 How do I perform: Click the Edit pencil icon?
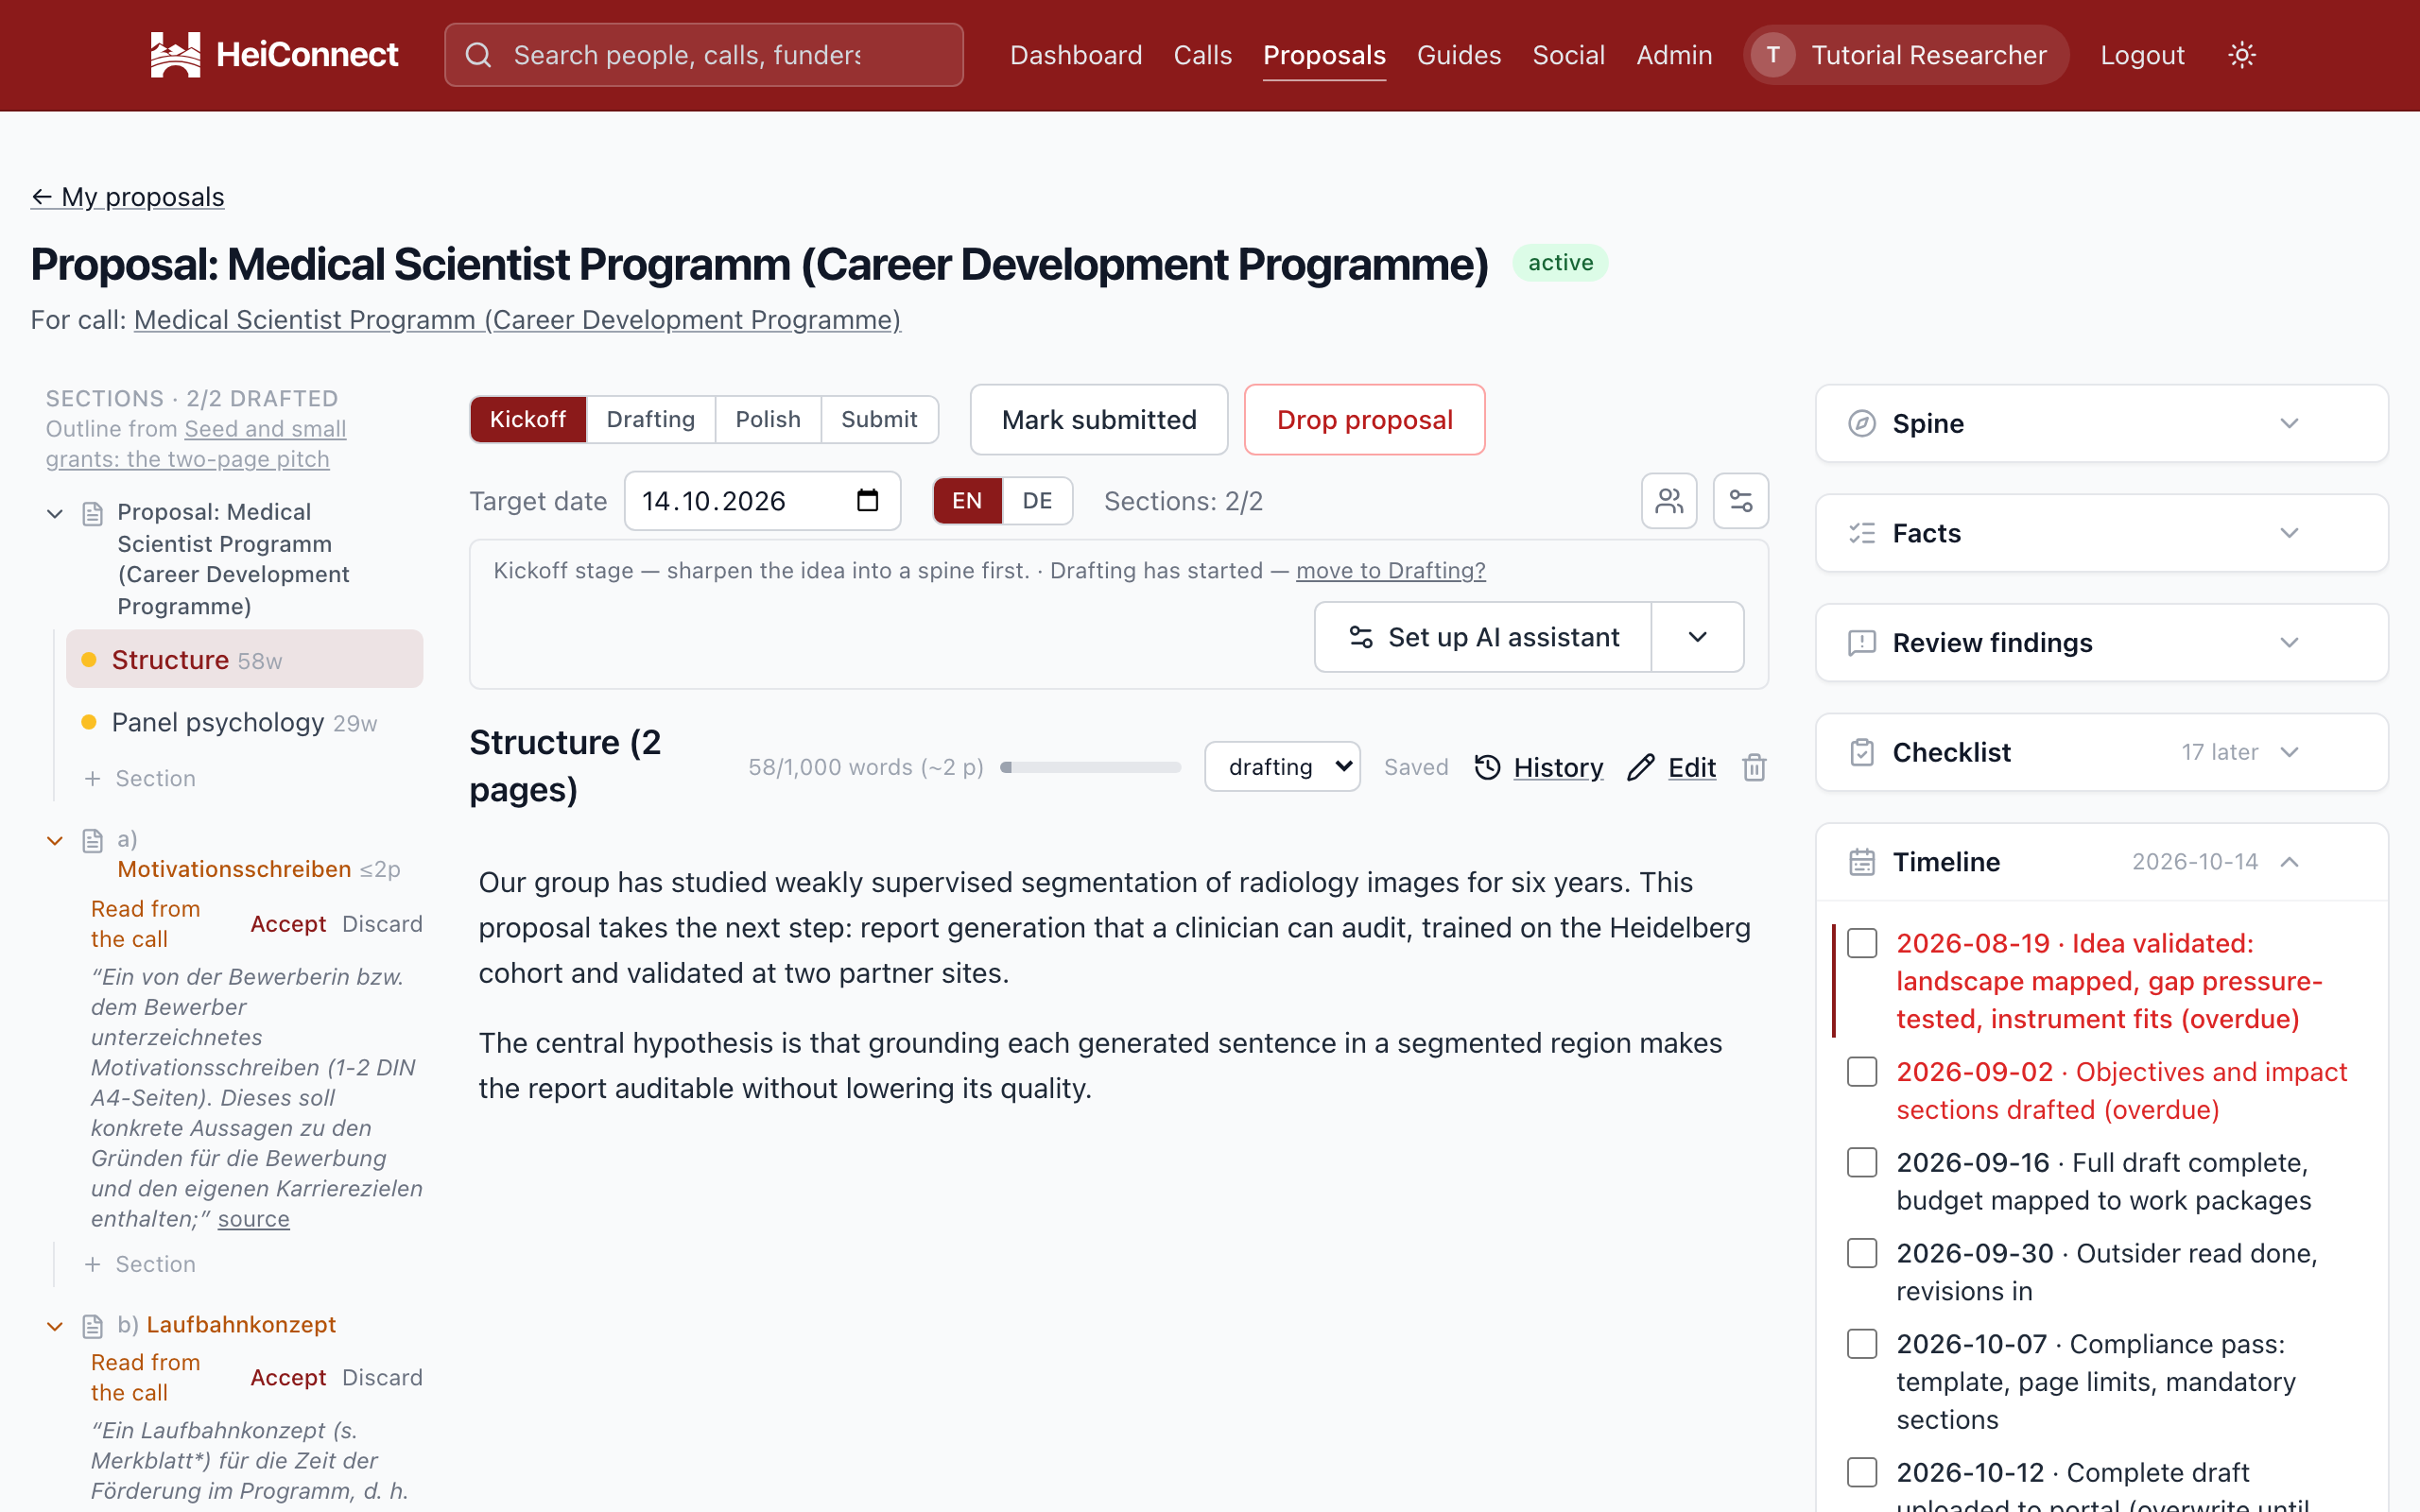coord(1641,767)
